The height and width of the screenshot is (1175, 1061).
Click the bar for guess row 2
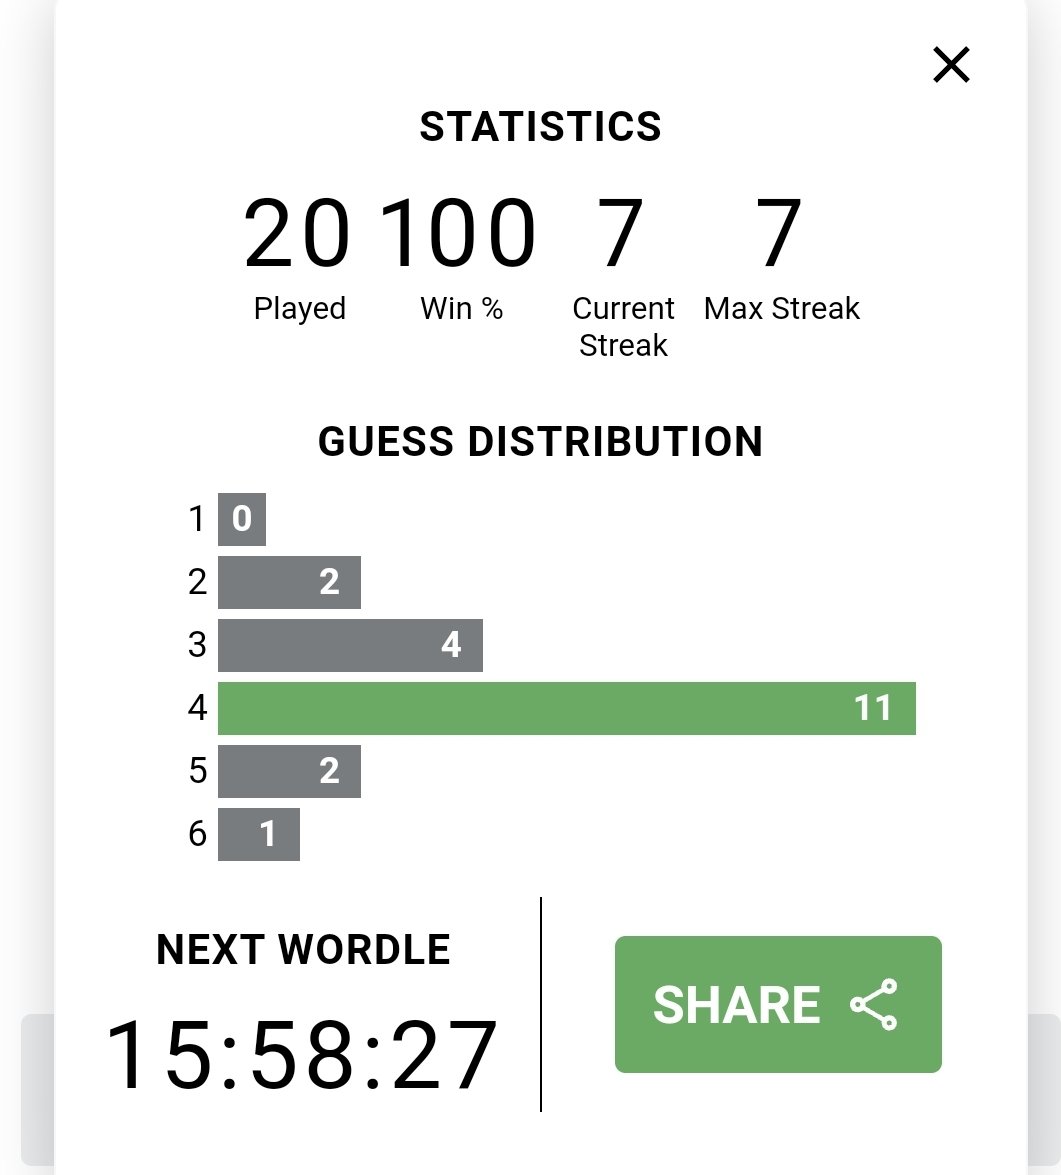pyautogui.click(x=289, y=582)
